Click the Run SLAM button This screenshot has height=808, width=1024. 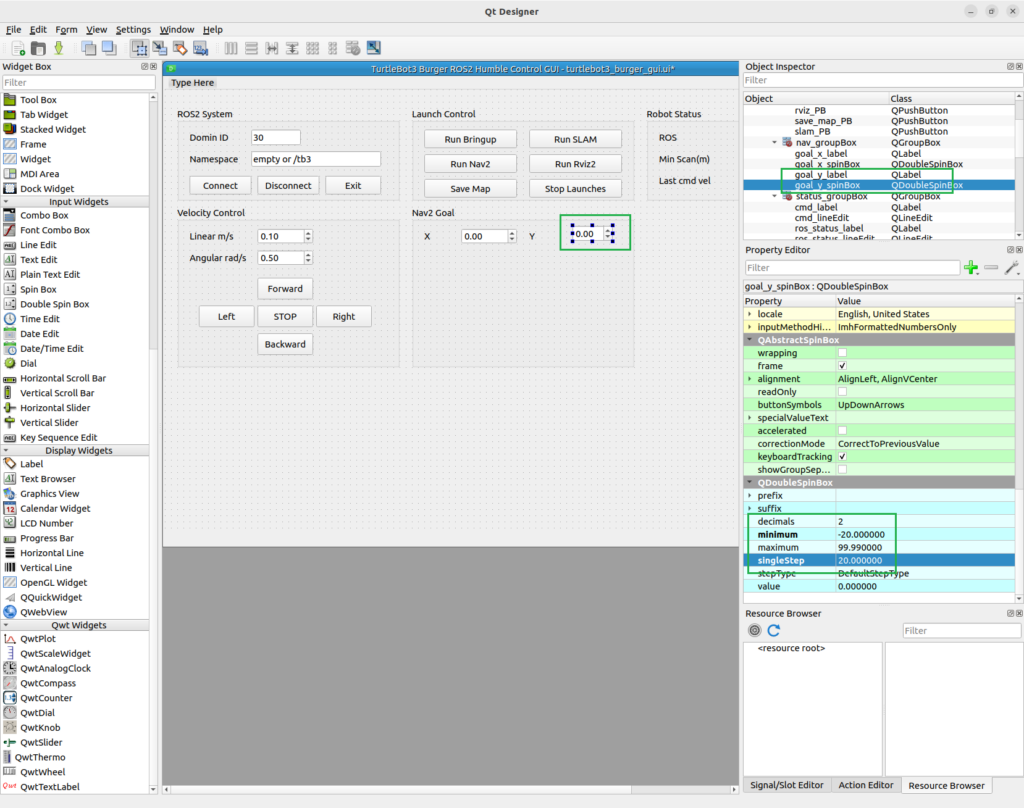[575, 139]
